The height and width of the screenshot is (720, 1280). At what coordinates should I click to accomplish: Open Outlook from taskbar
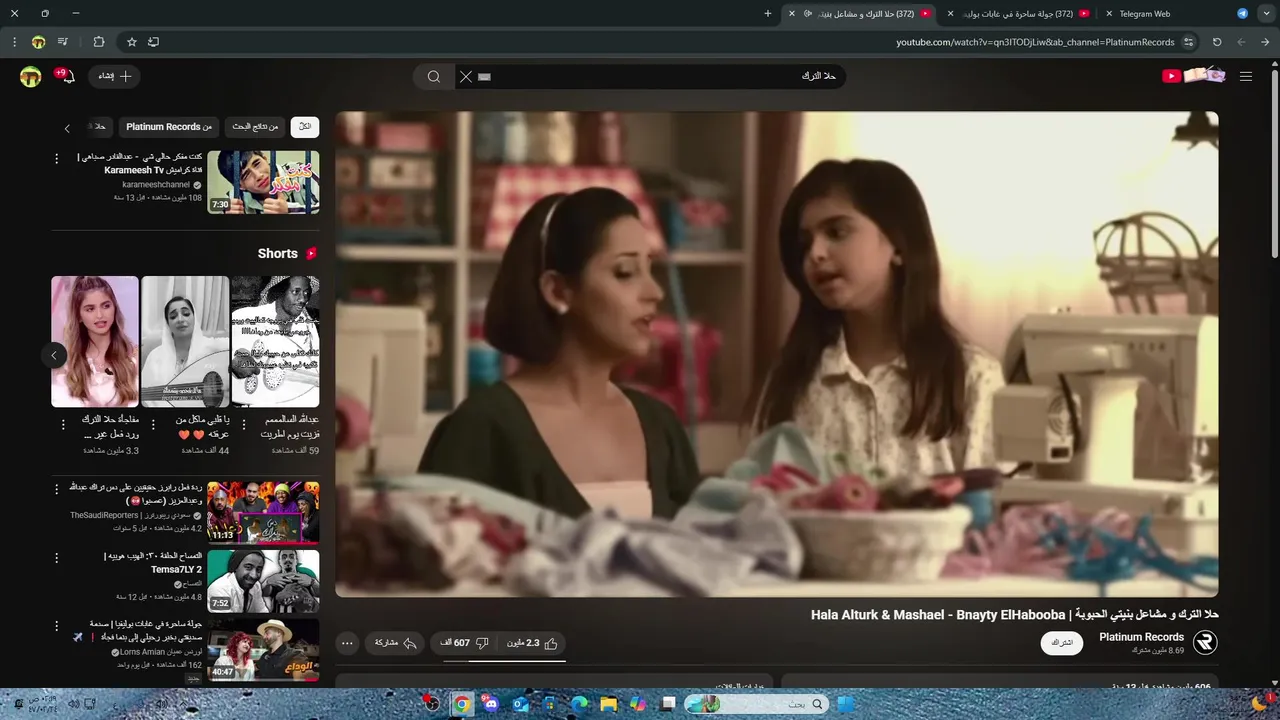click(520, 704)
